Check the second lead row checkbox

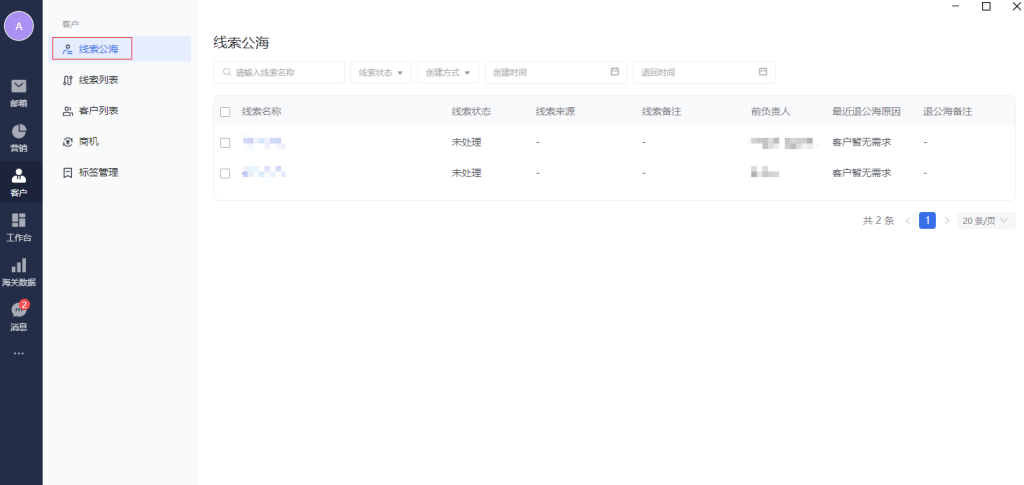click(225, 173)
